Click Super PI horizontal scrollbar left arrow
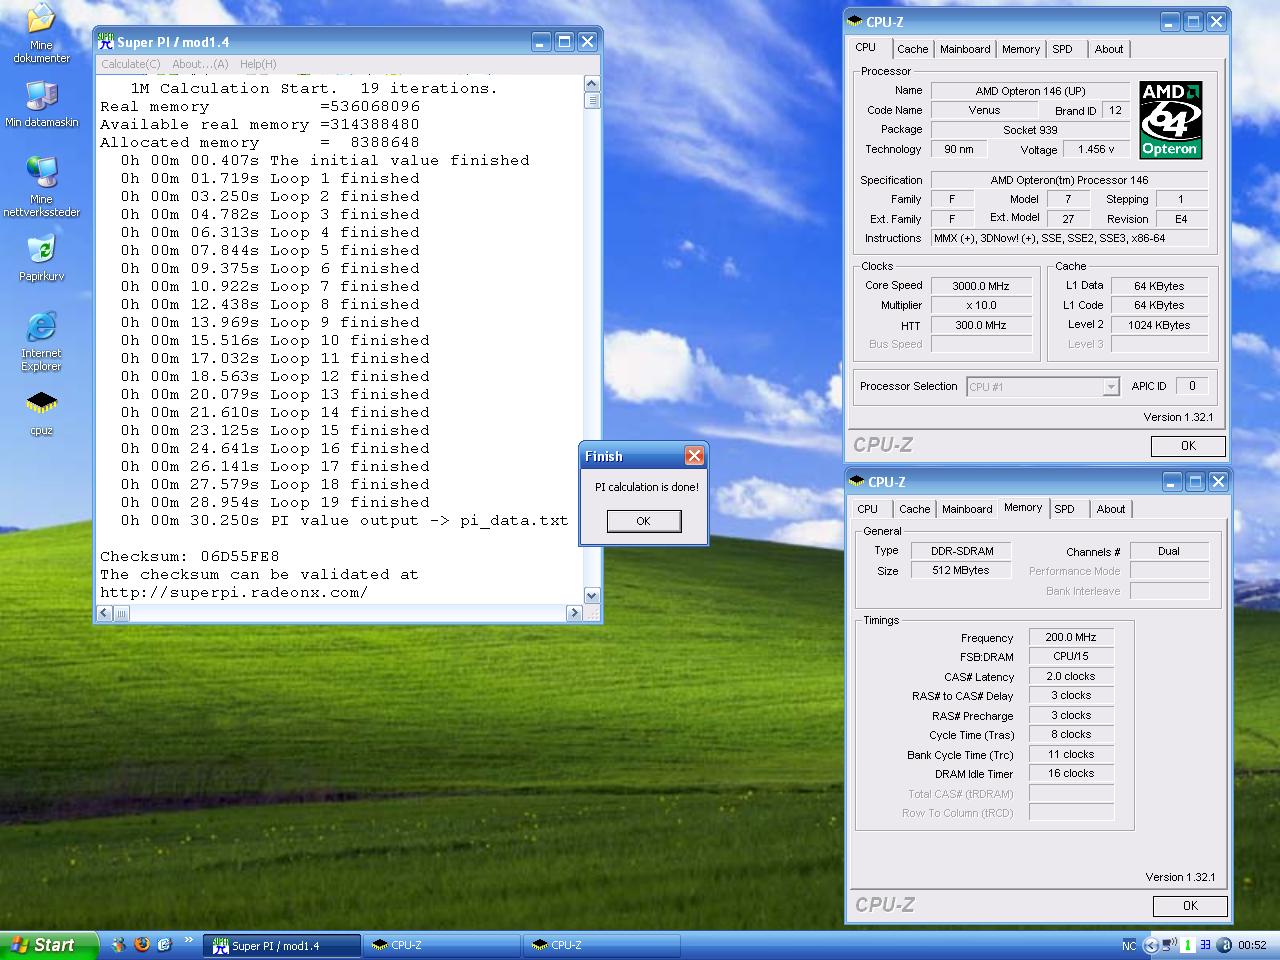1280x960 pixels. pyautogui.click(x=105, y=612)
